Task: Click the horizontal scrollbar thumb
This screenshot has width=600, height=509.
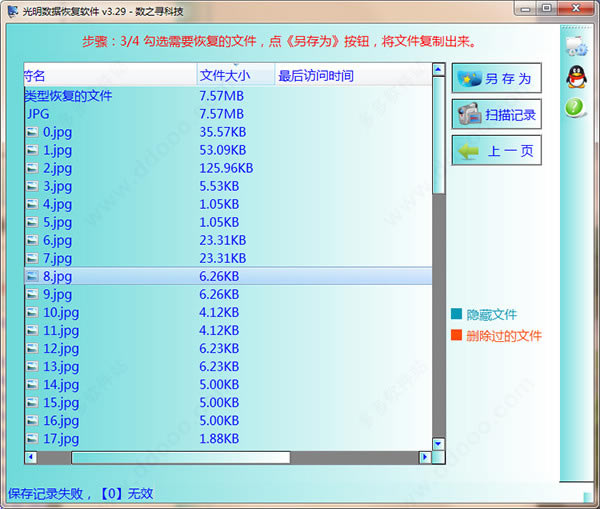Action: pos(181,457)
